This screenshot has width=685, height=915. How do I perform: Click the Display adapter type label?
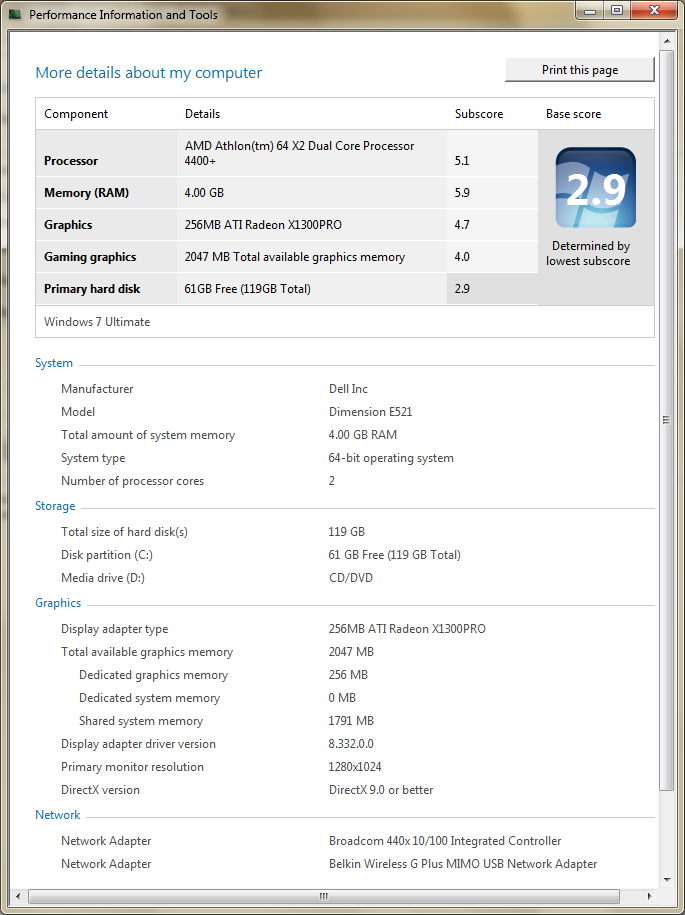coord(114,629)
